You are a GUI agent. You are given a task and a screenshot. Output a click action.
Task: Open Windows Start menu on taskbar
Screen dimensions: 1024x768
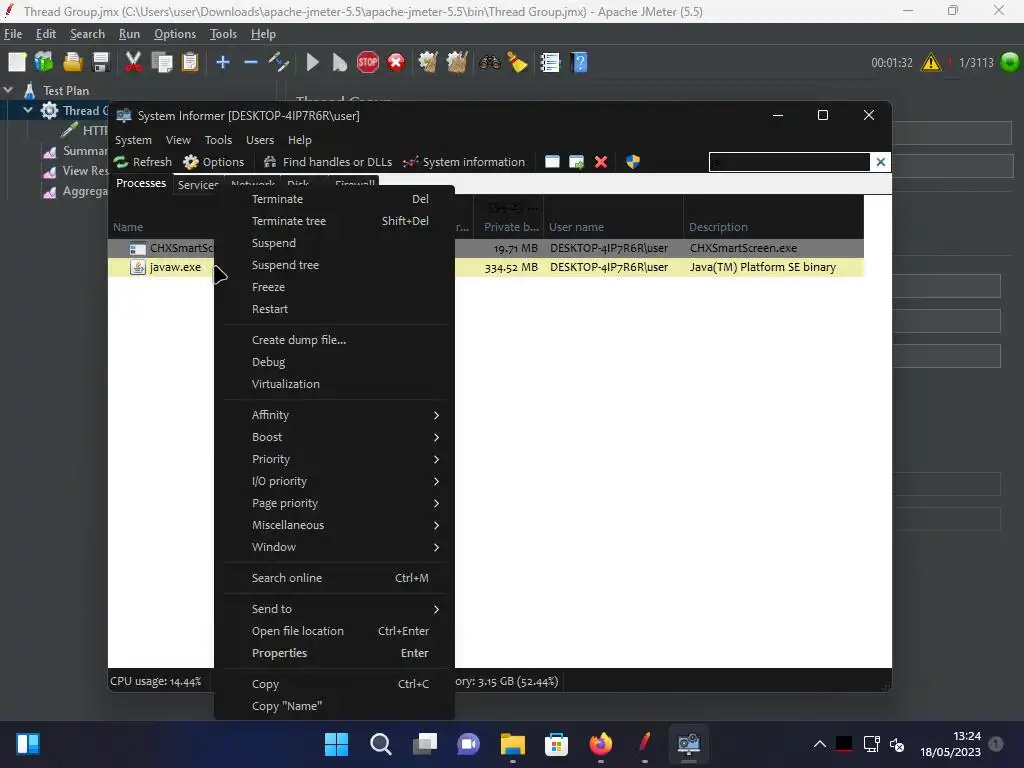coord(336,744)
